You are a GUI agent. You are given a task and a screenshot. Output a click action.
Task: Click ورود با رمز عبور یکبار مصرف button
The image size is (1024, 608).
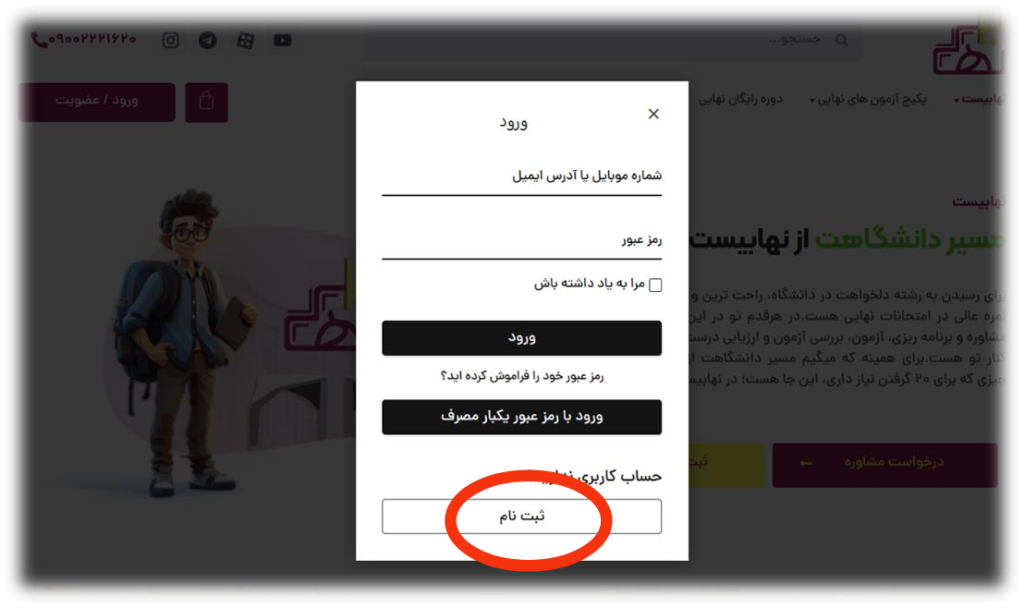coord(522,417)
